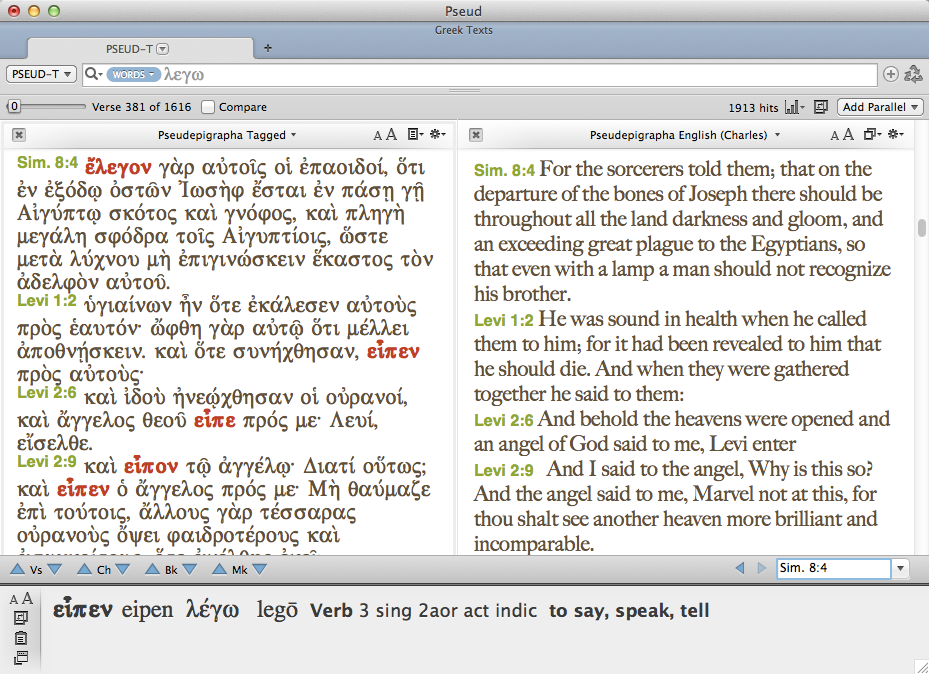Click the bottom icon in Instant Details sidebar

point(21,657)
